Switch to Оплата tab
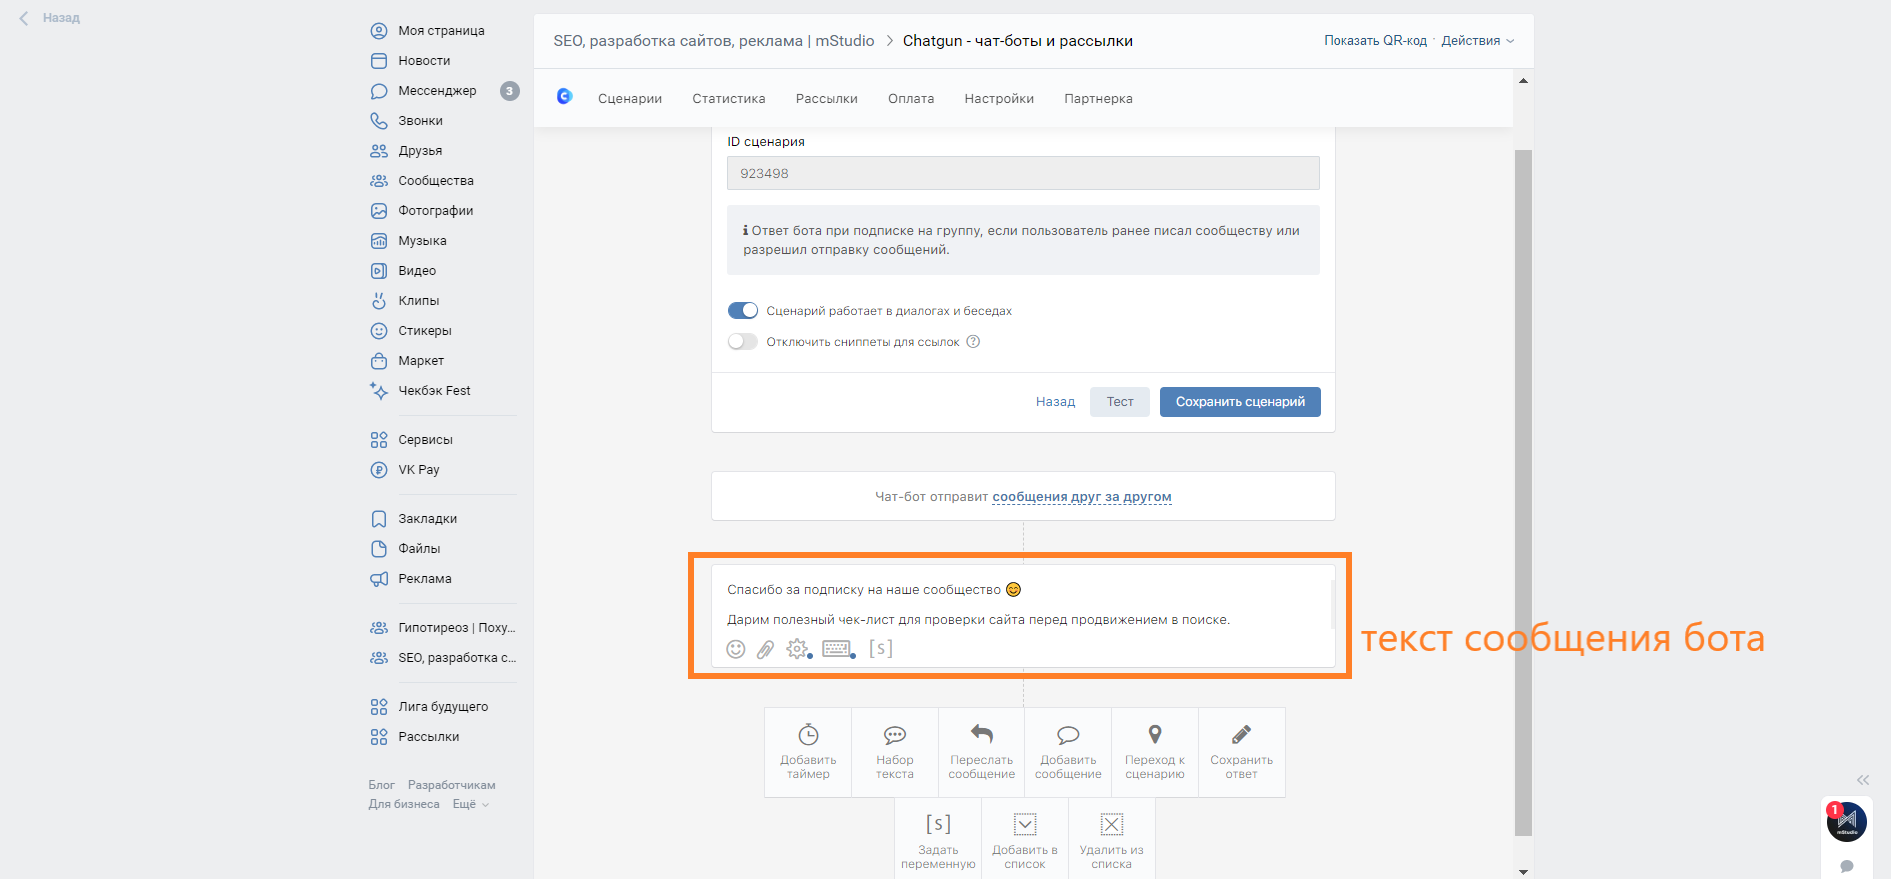The width and height of the screenshot is (1891, 879). 911,99
